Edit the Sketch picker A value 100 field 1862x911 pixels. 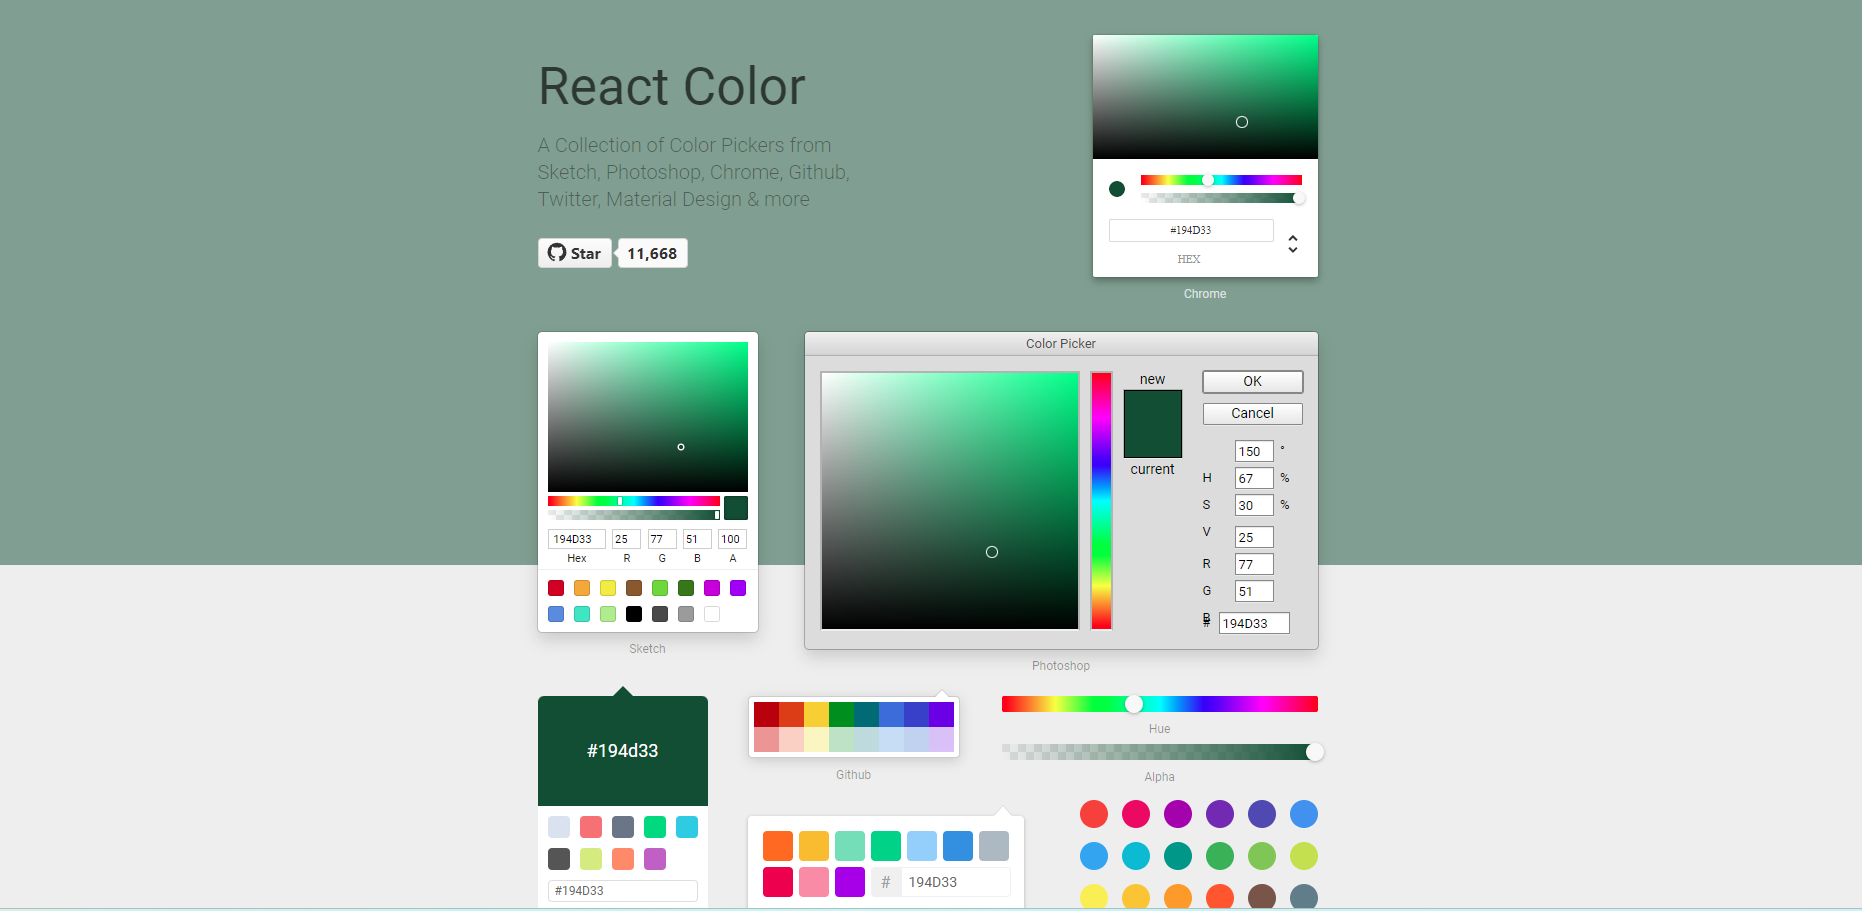point(732,539)
